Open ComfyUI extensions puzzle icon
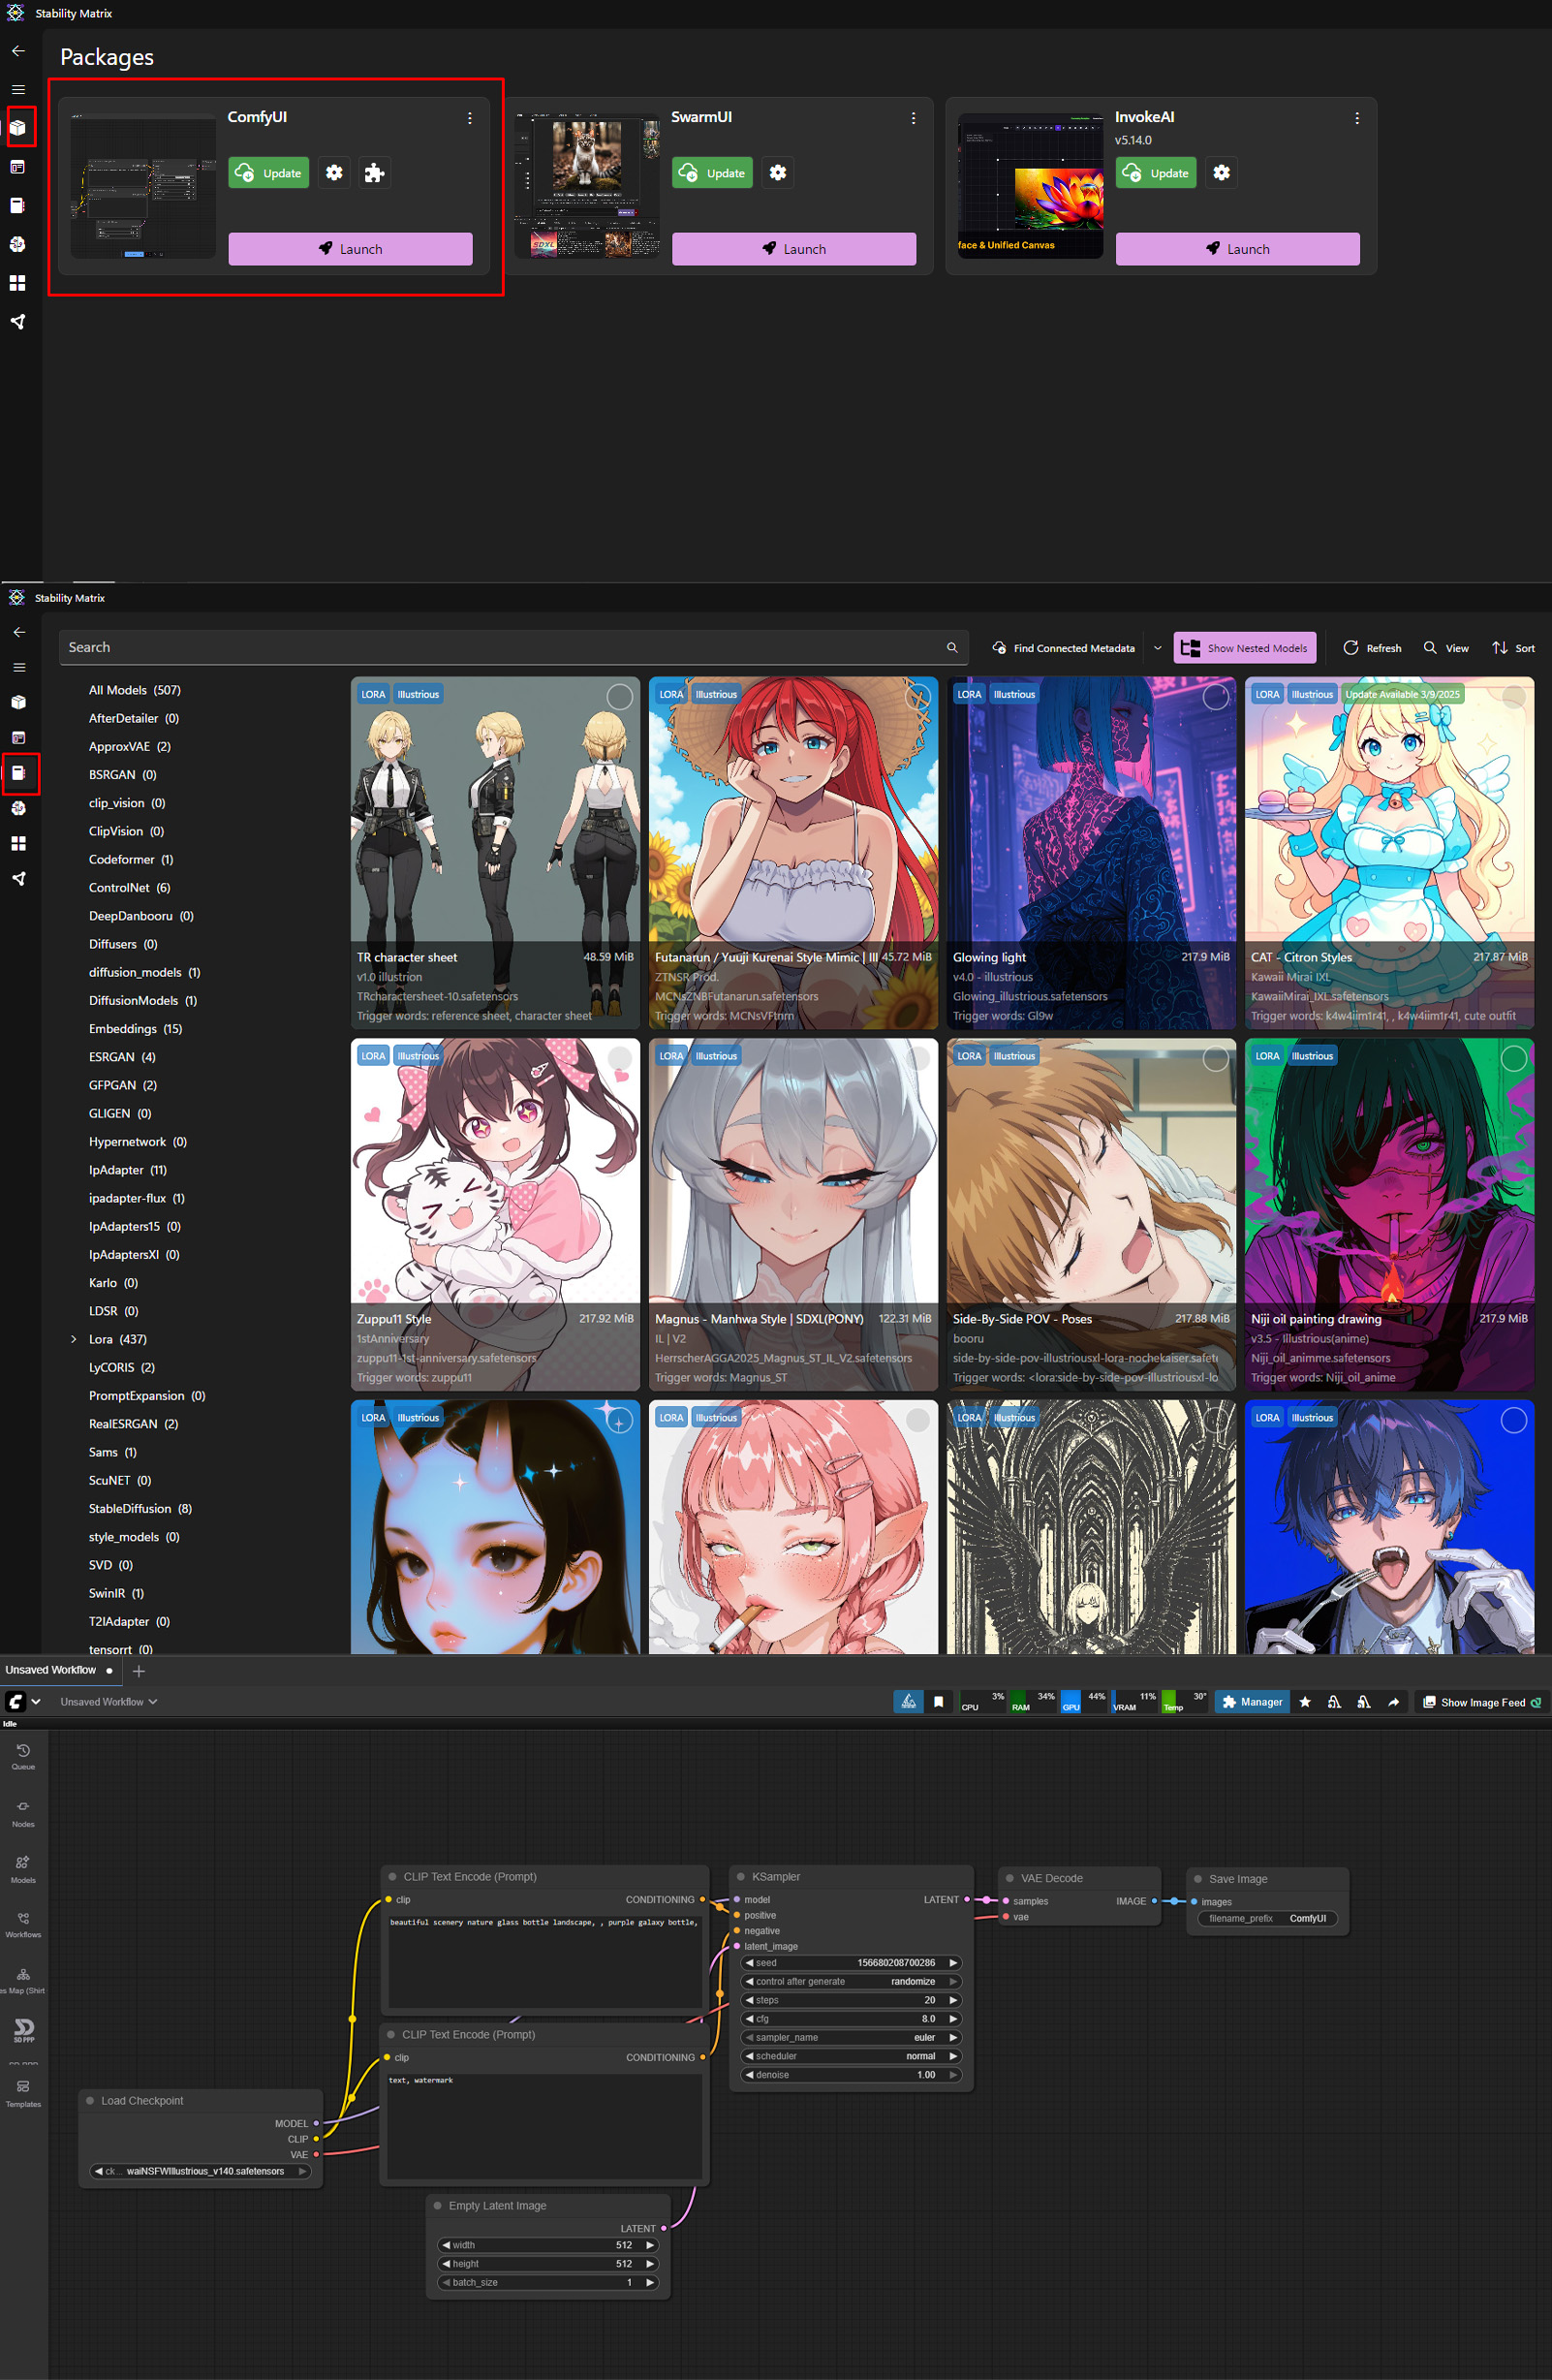The image size is (1552, 2380). tap(374, 173)
